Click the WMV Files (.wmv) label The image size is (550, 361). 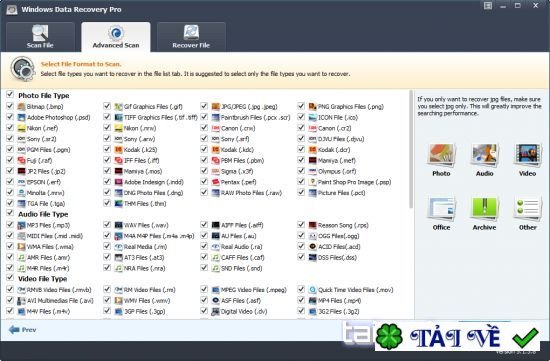click(147, 301)
